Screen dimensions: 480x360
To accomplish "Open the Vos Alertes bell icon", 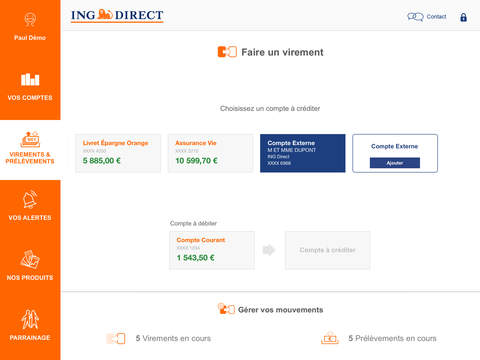I will 30,199.
